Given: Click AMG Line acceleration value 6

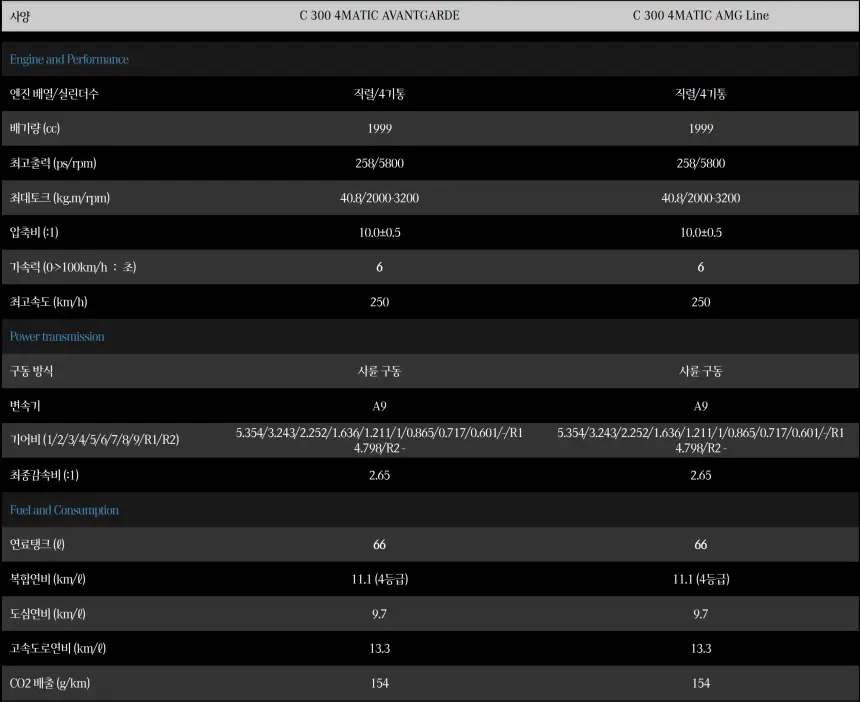Looking at the screenshot, I should tap(701, 268).
